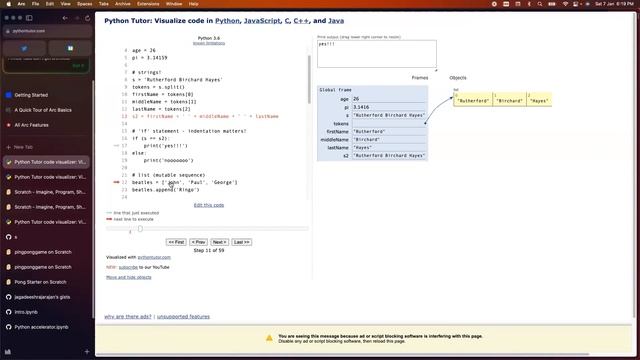Click the Edit this code link
Viewport: 640px width, 360px height.
point(209,205)
